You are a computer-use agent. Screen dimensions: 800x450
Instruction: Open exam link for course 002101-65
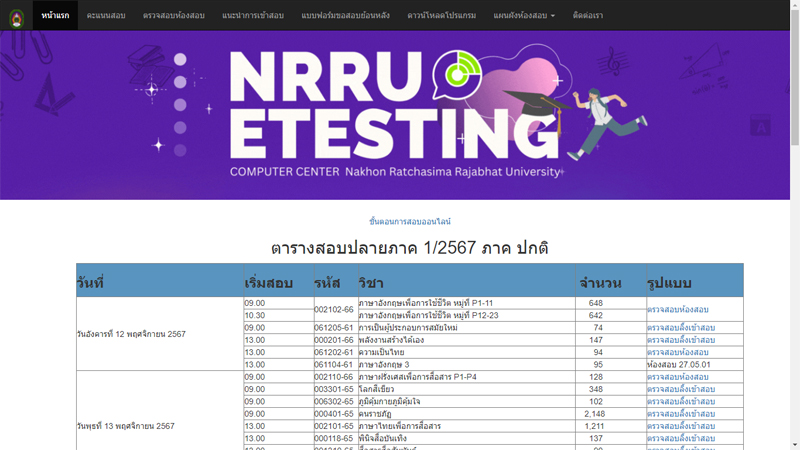[x=681, y=426]
